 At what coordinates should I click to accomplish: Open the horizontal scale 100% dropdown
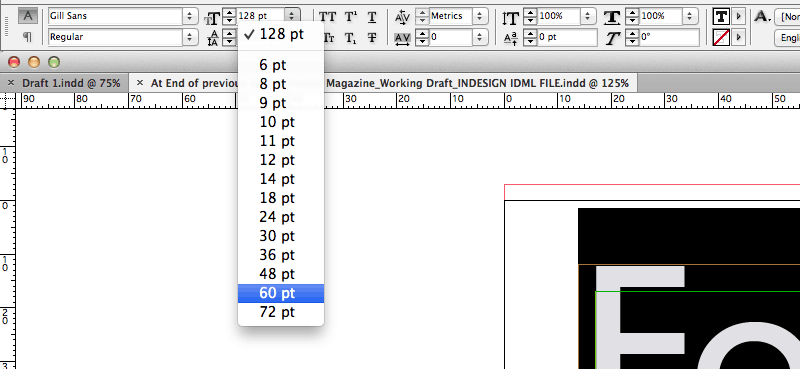690,16
